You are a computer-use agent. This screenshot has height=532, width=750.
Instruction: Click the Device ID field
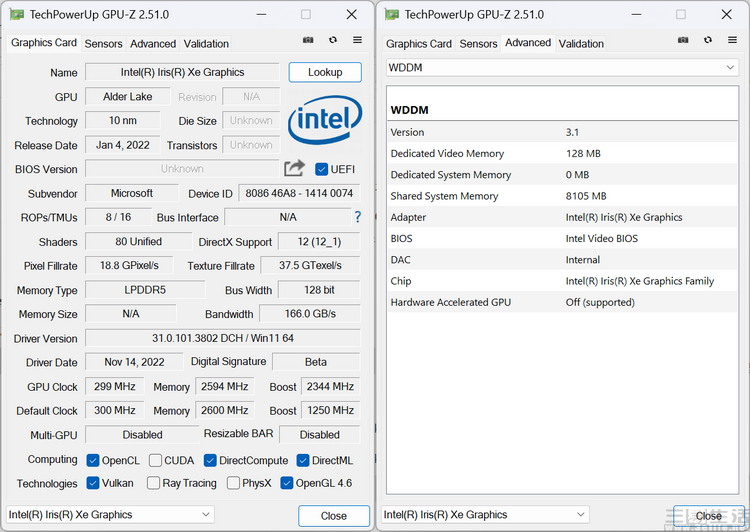click(299, 193)
